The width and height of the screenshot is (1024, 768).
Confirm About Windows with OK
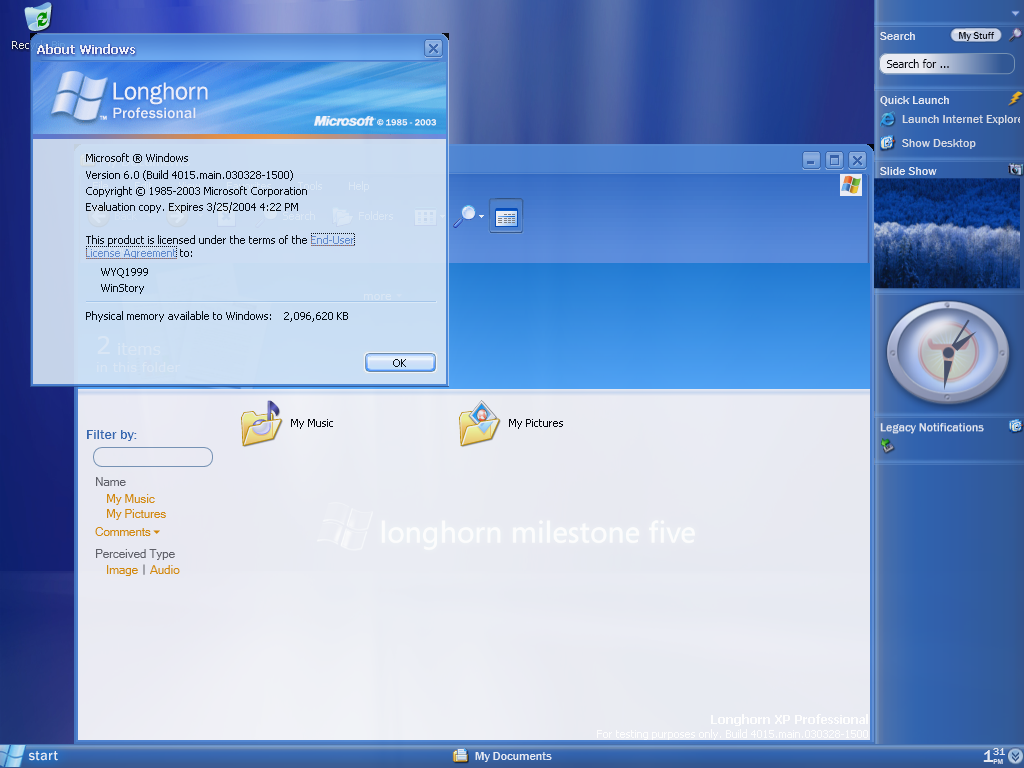pyautogui.click(x=400, y=363)
